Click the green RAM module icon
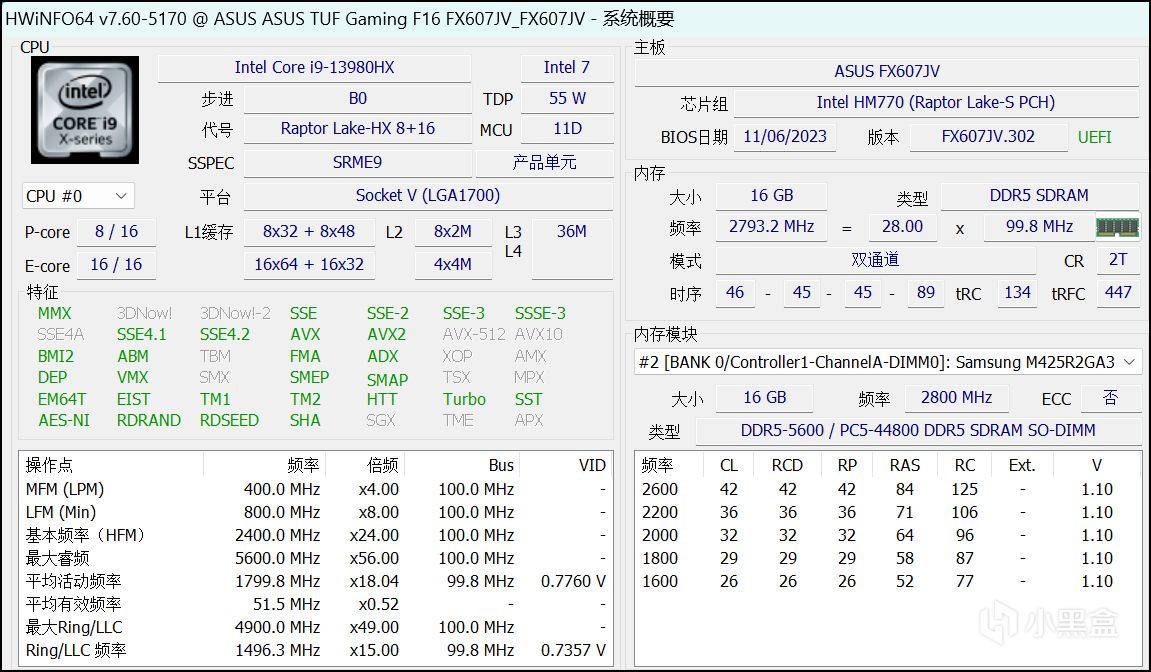The image size is (1151, 672). click(1117, 227)
